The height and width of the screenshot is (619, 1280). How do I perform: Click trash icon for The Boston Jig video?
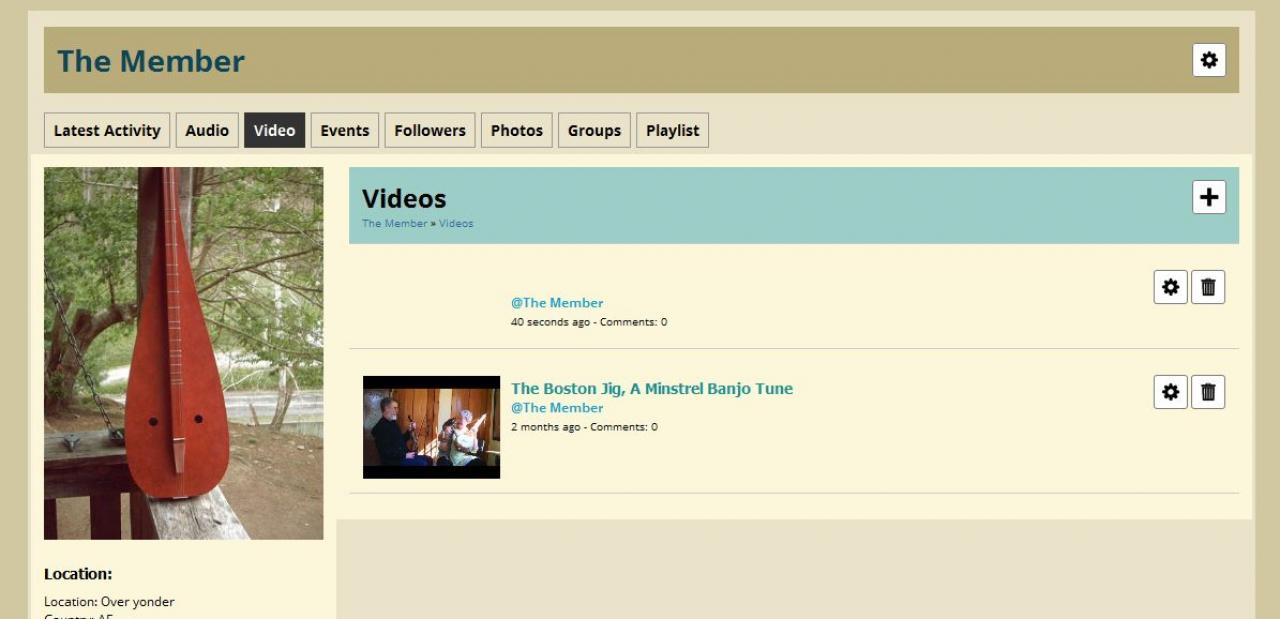(x=1208, y=392)
